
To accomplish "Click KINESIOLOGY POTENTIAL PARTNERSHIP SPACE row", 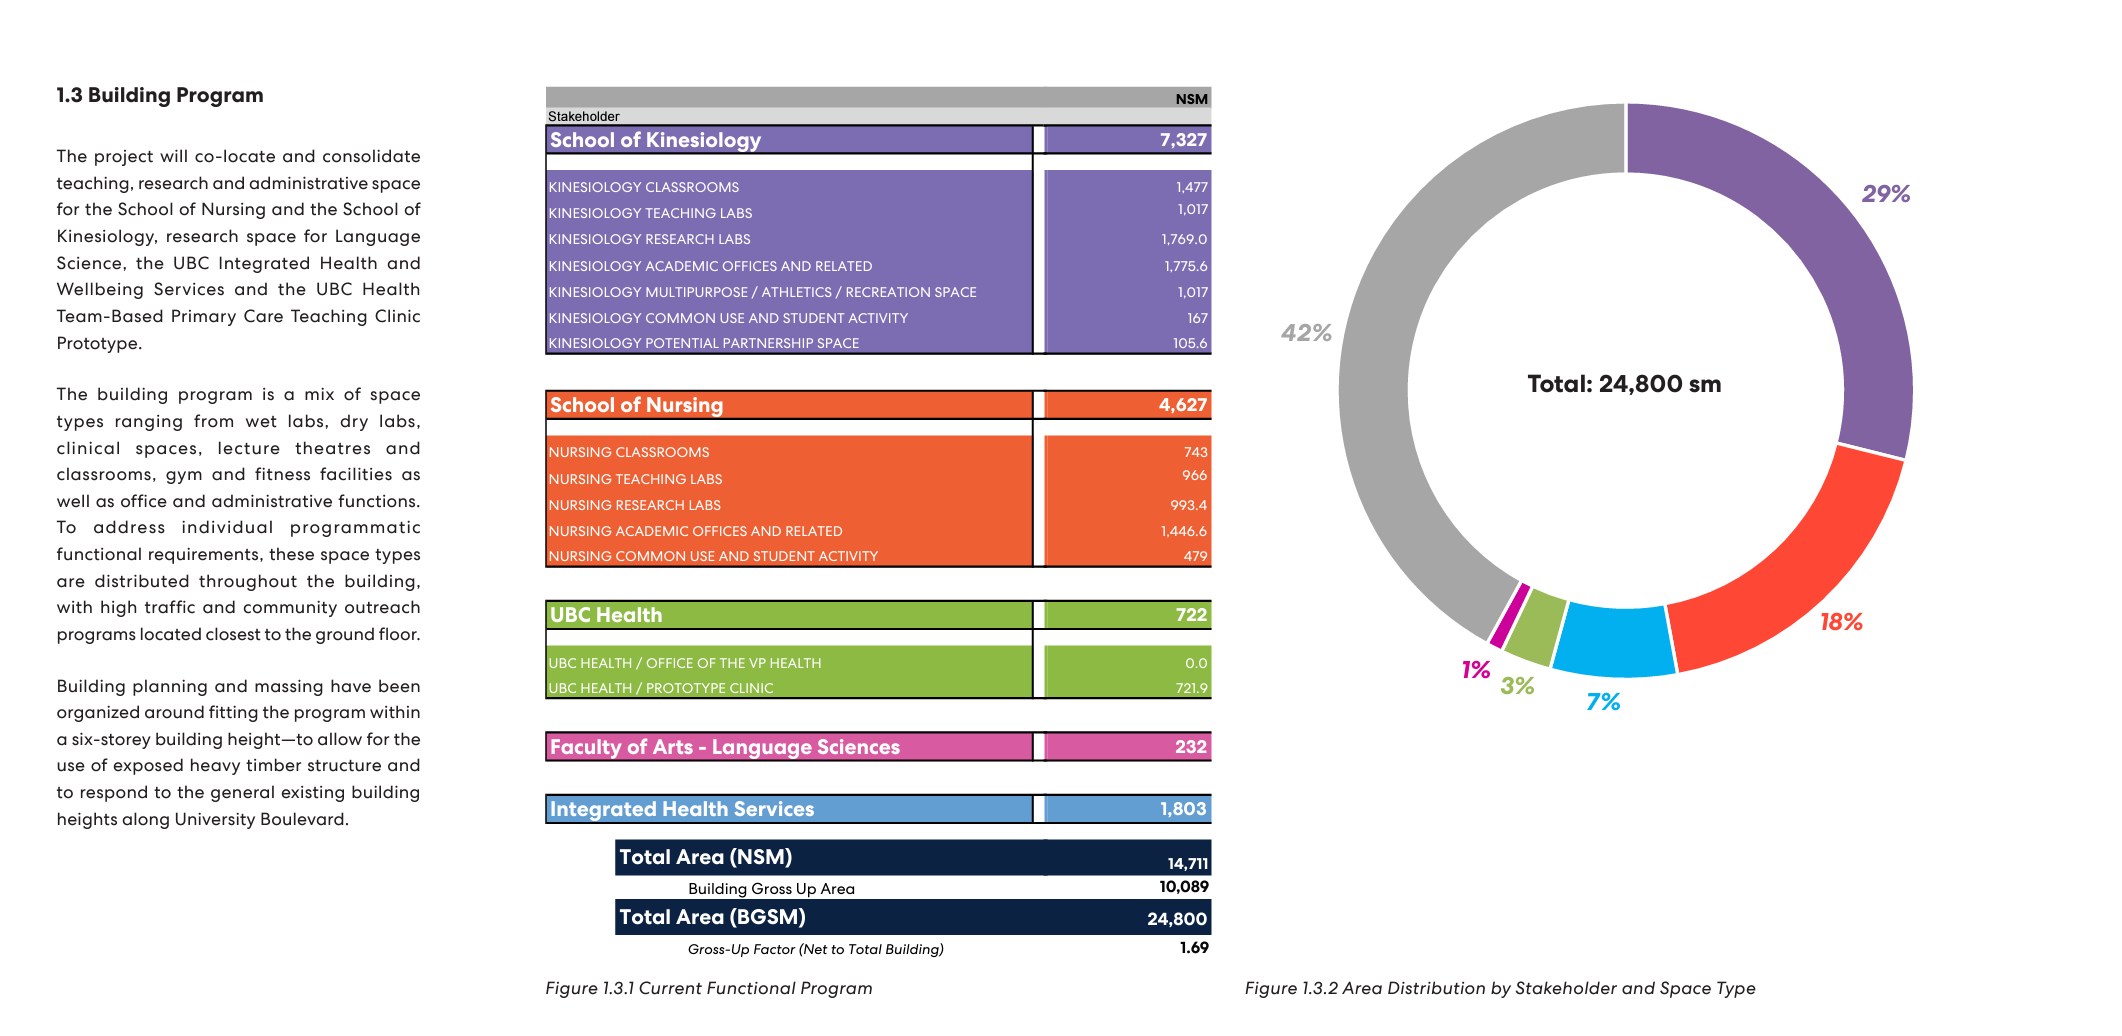I will coord(878,343).
